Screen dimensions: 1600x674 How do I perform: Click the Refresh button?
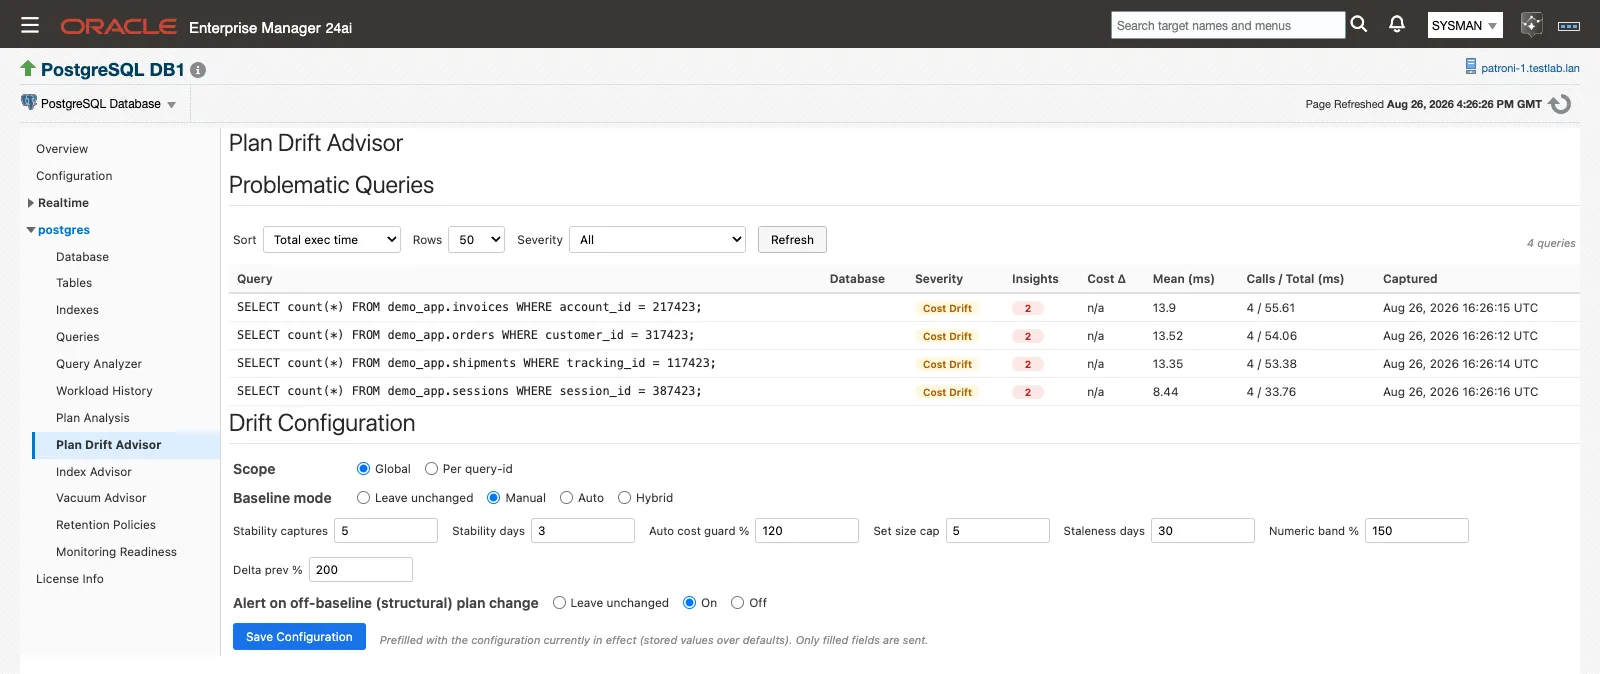click(x=792, y=240)
